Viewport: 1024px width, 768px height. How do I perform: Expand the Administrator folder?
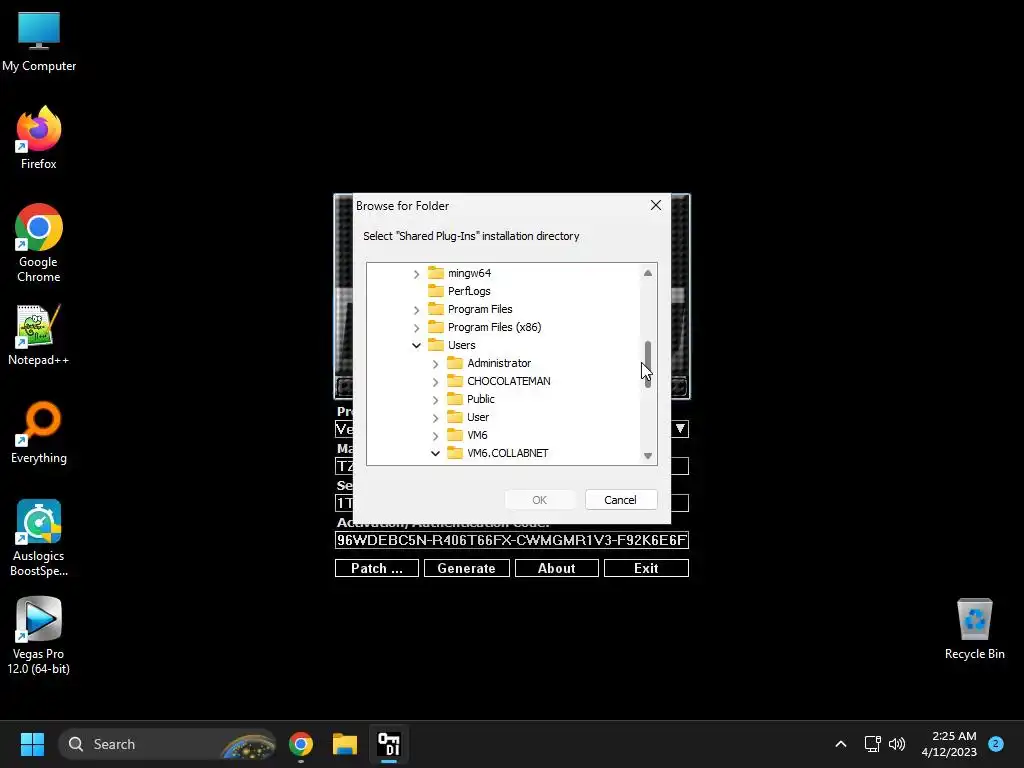pyautogui.click(x=435, y=364)
